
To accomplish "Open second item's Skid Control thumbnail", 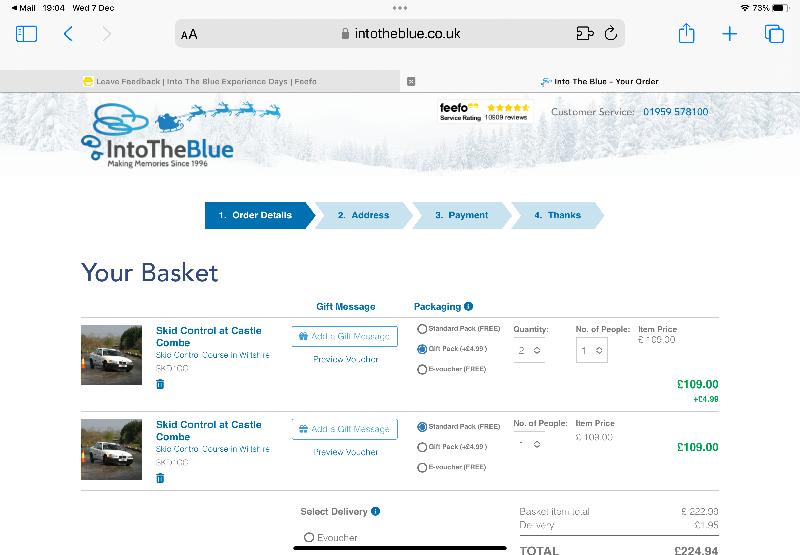I will click(x=111, y=449).
